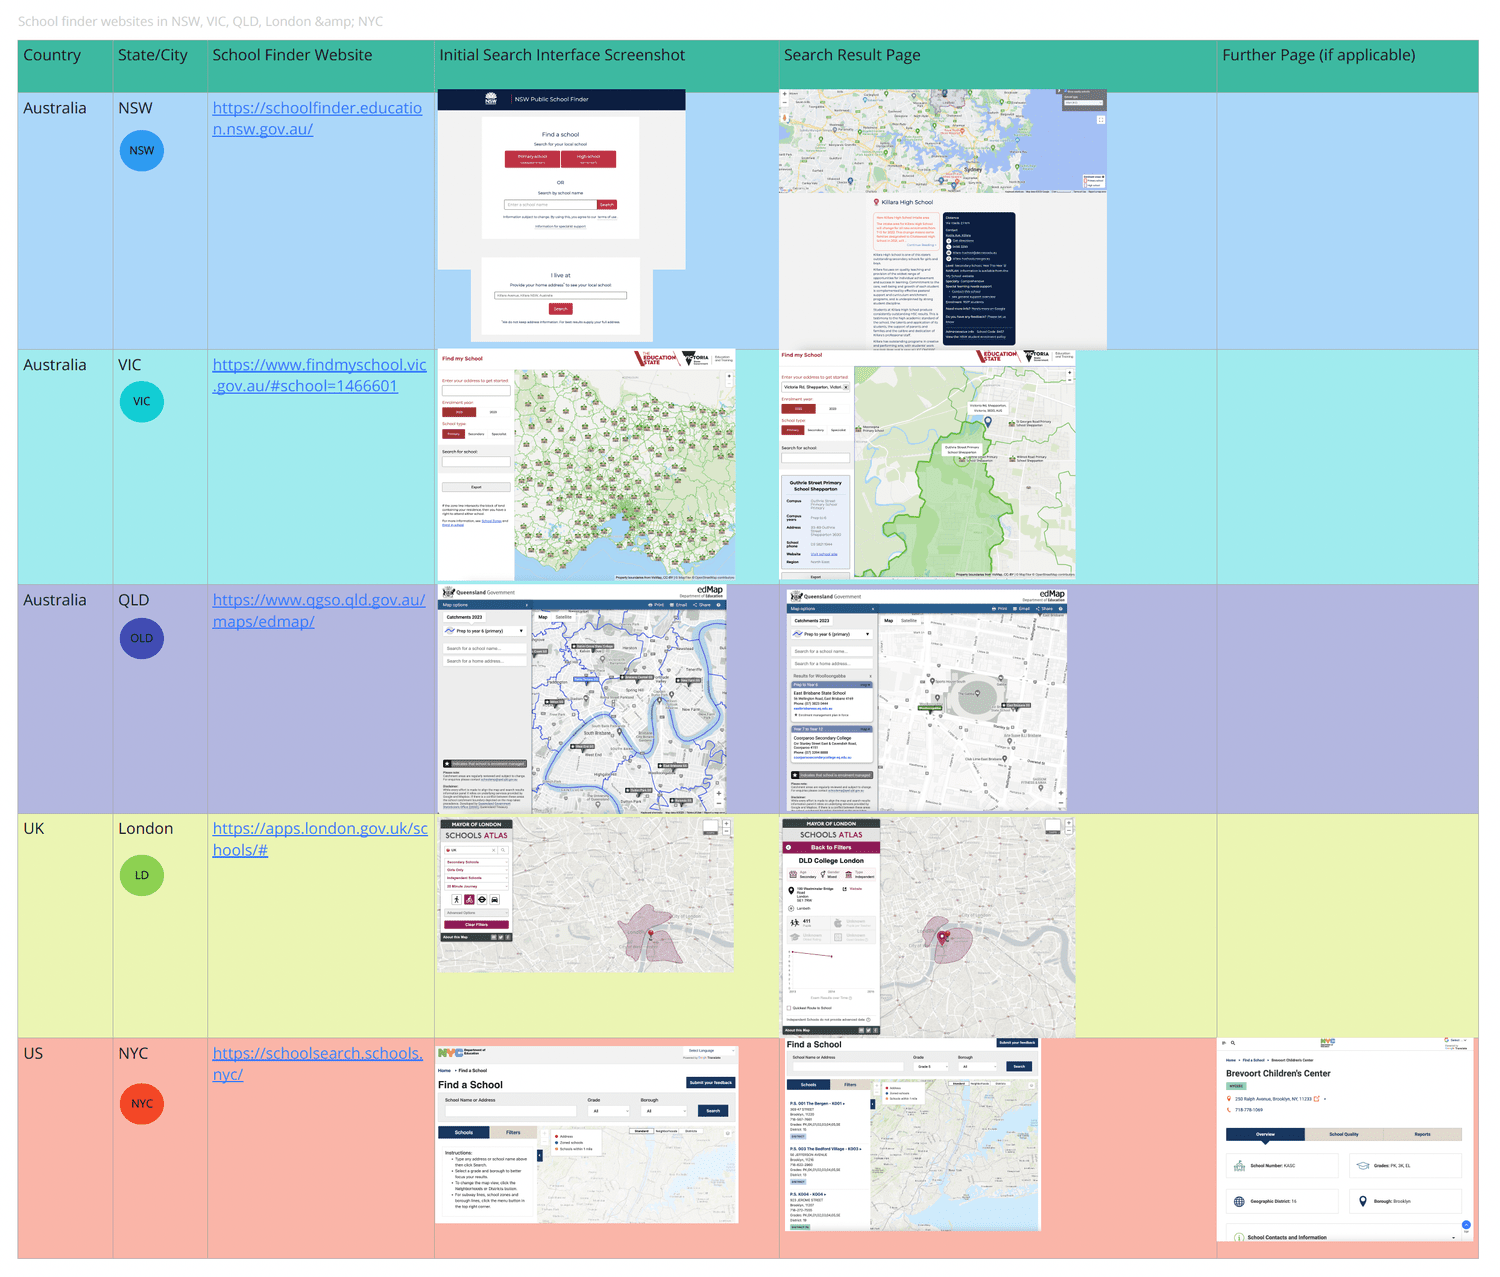Open the NYC Find a School results screenshot
The width and height of the screenshot is (1500, 1277).
coord(911,1134)
